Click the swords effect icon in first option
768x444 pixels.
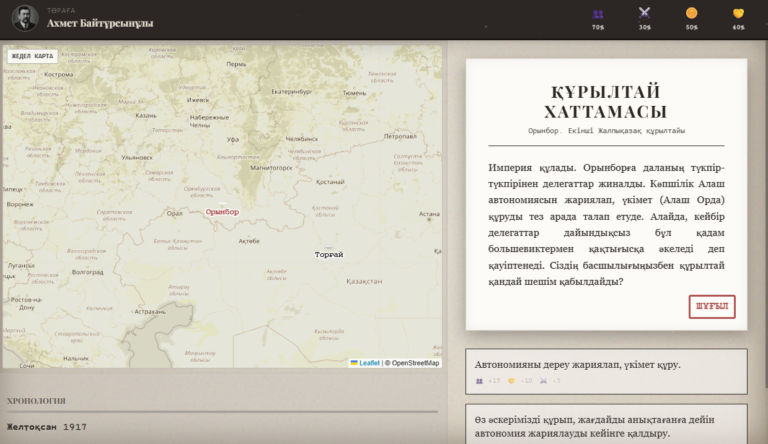[x=543, y=381]
